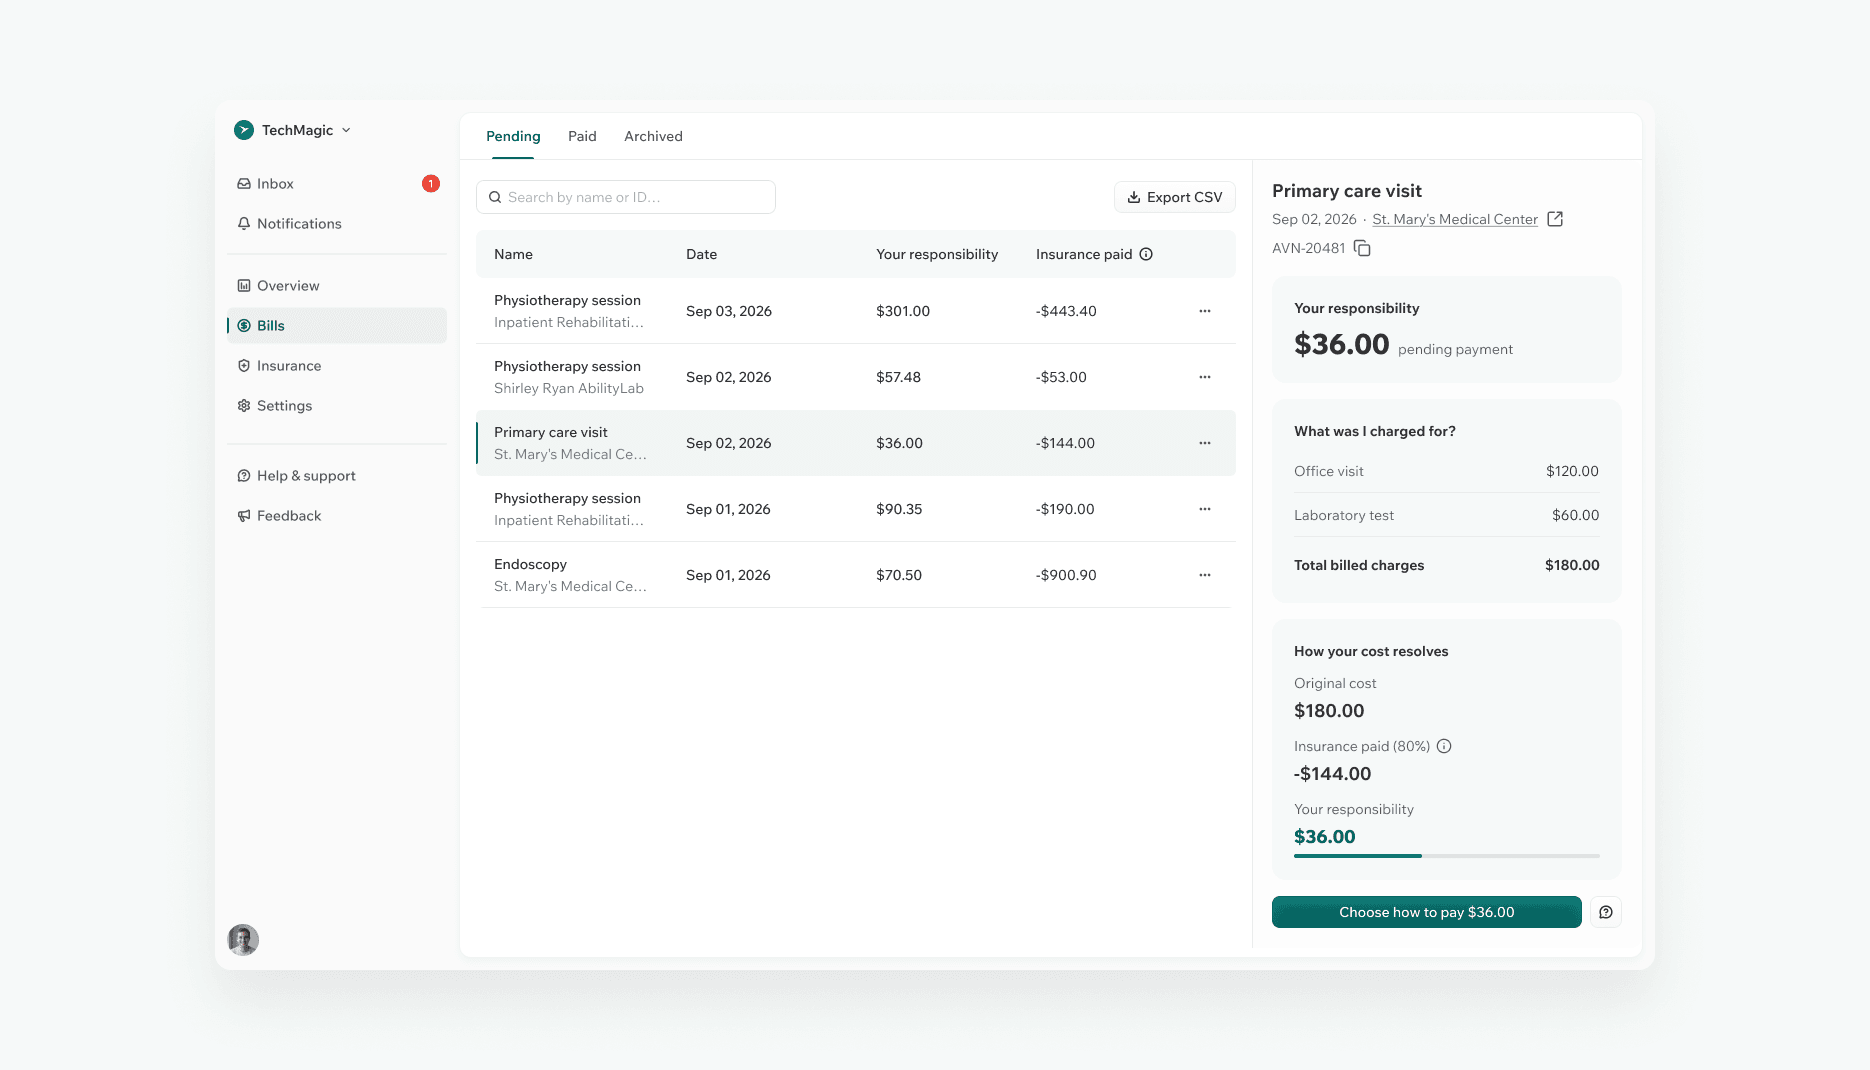Click Choose how to pay $36.00
The width and height of the screenshot is (1870, 1070).
(x=1427, y=912)
